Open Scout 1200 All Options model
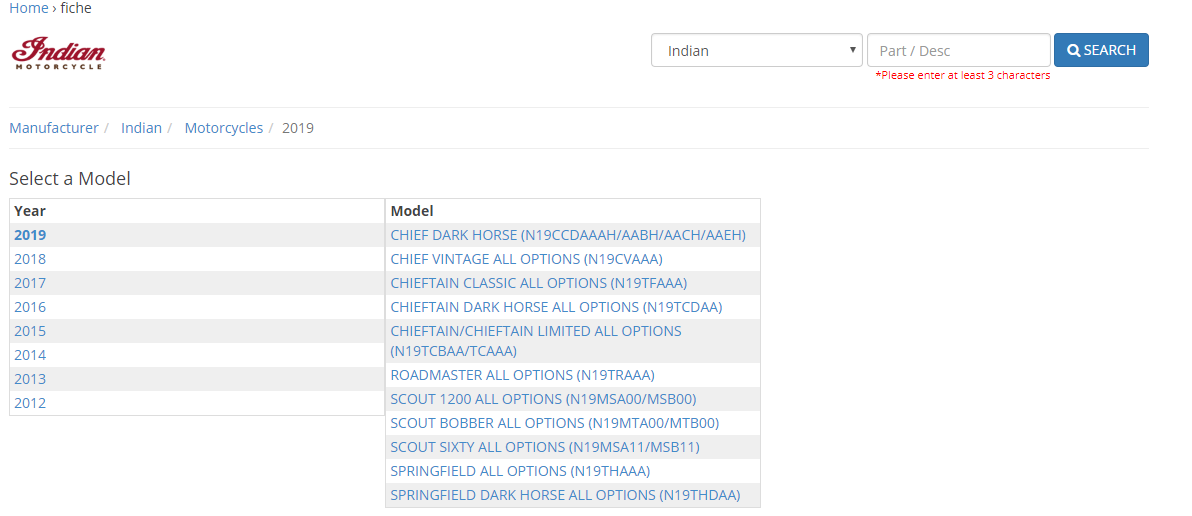1192x516 pixels. tap(544, 399)
